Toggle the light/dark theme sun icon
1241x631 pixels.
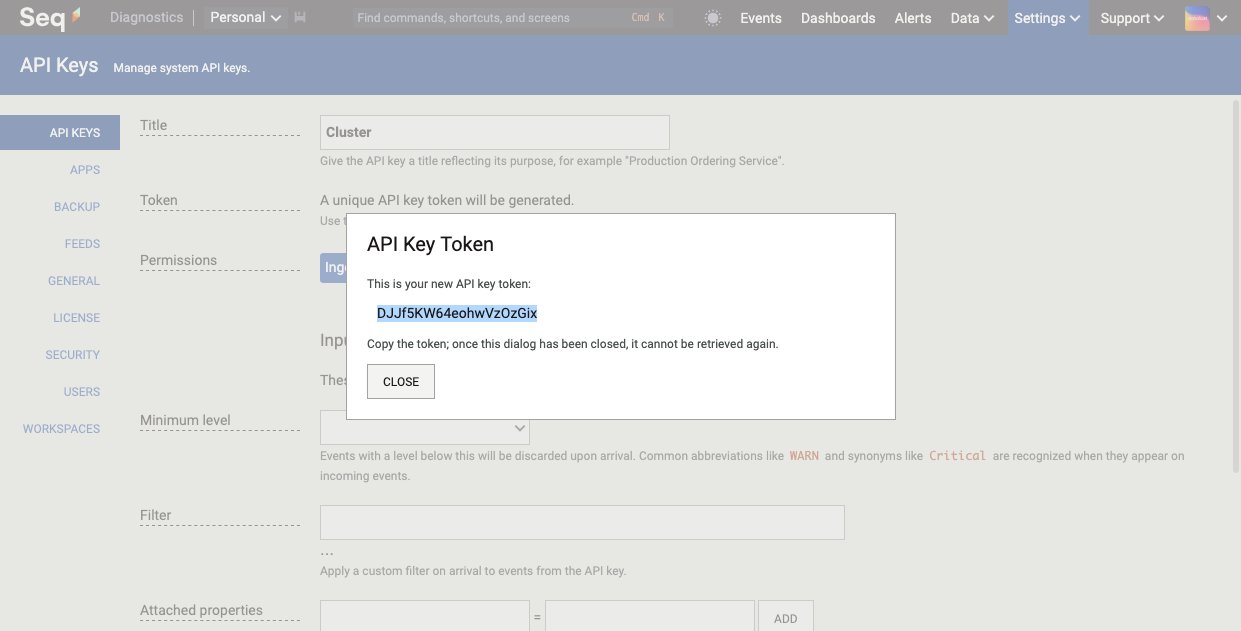(712, 18)
